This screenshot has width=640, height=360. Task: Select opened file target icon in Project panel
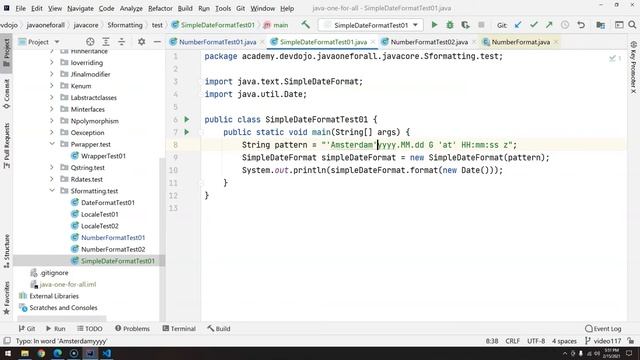(90, 42)
